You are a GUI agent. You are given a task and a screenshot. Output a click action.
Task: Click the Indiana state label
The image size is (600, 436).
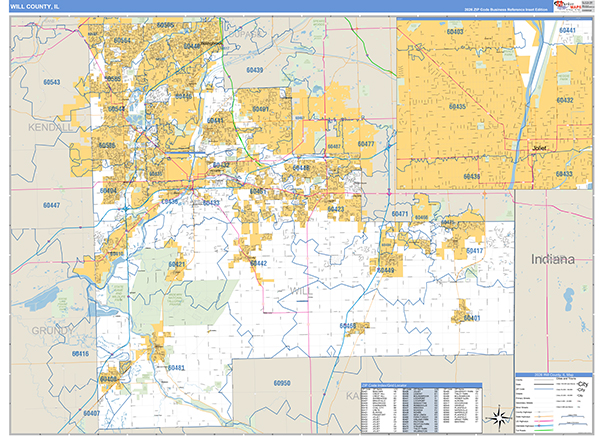tap(553, 259)
